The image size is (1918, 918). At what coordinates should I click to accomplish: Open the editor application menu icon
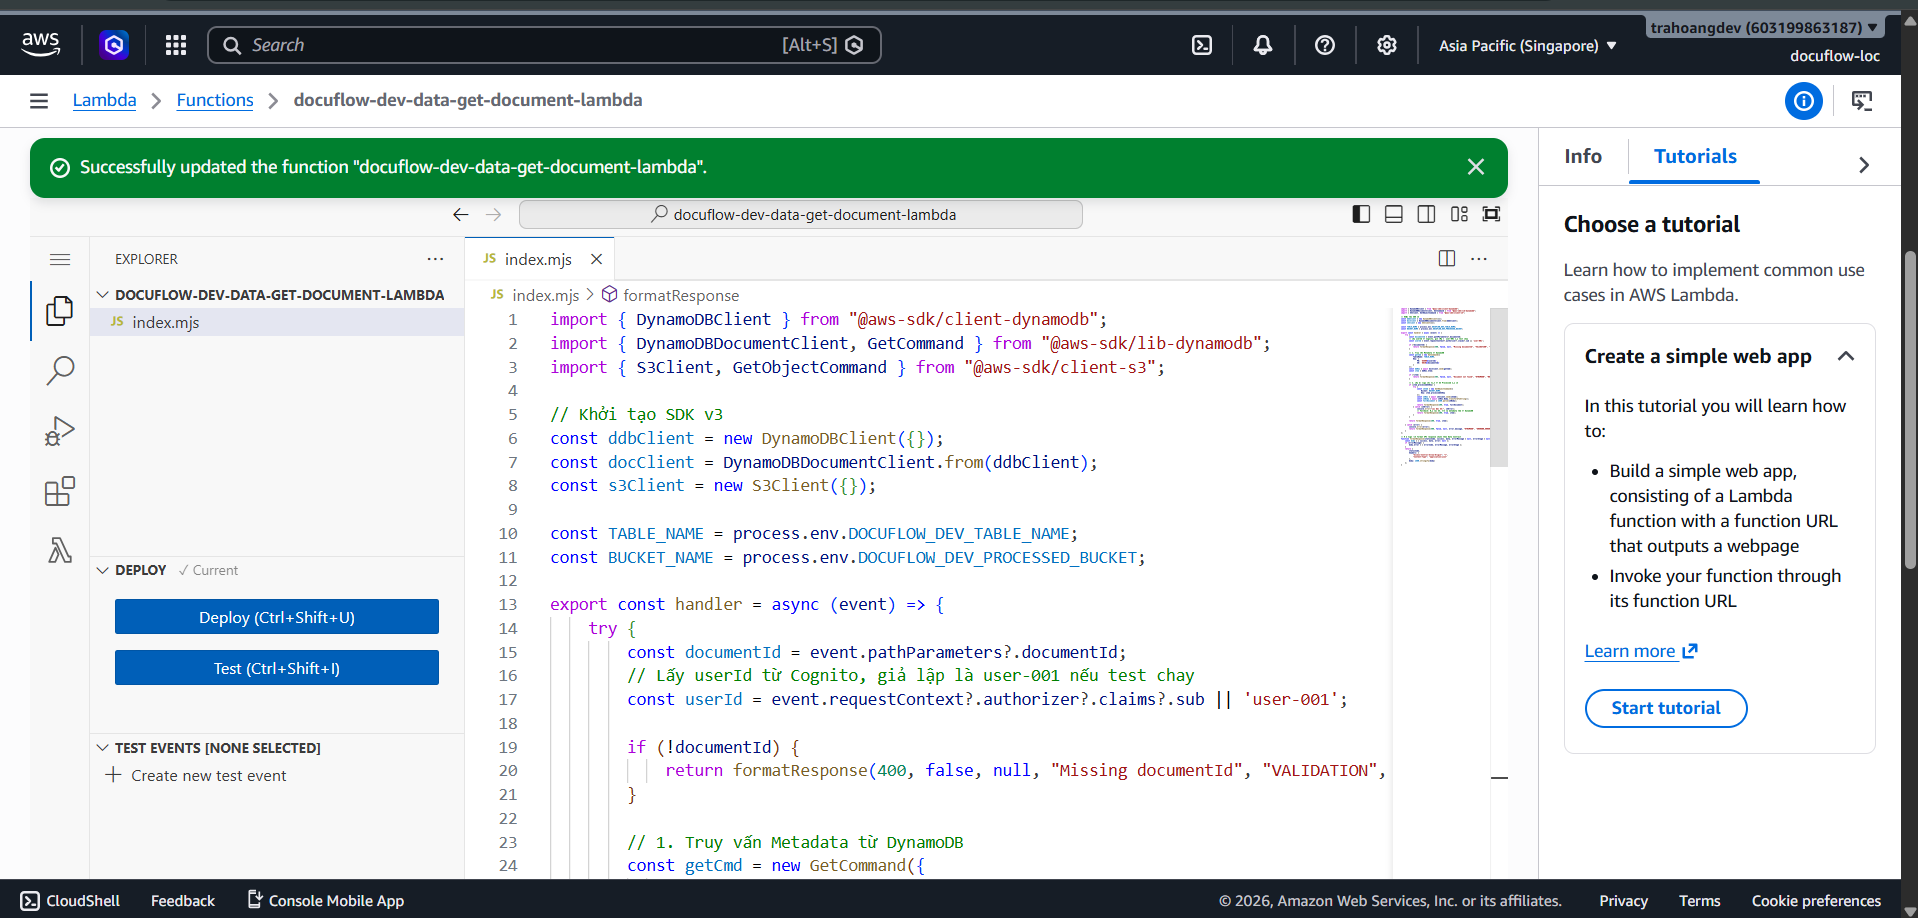60,260
